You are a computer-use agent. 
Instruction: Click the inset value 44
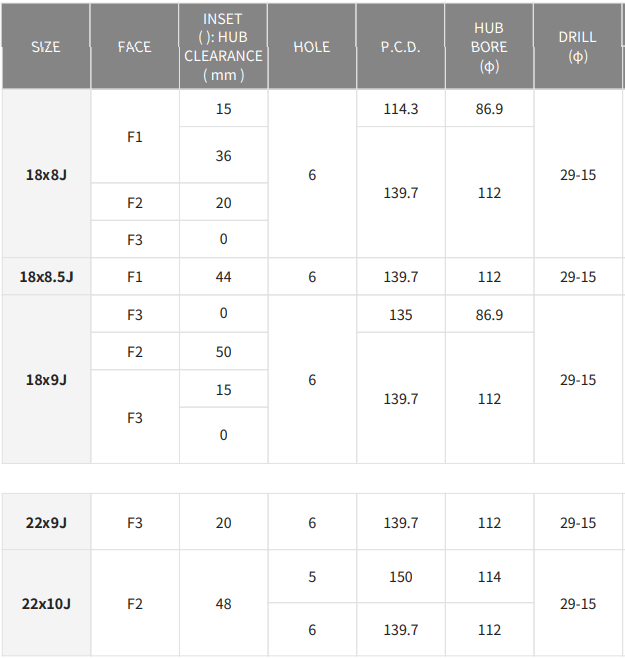[223, 277]
